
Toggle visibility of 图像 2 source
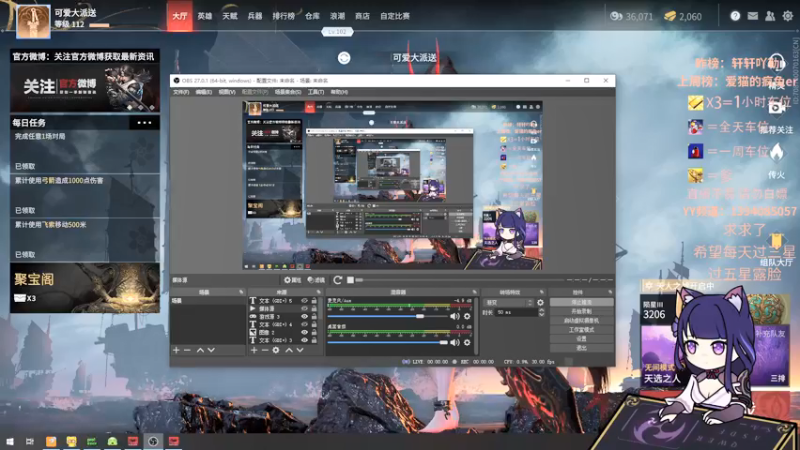[305, 332]
